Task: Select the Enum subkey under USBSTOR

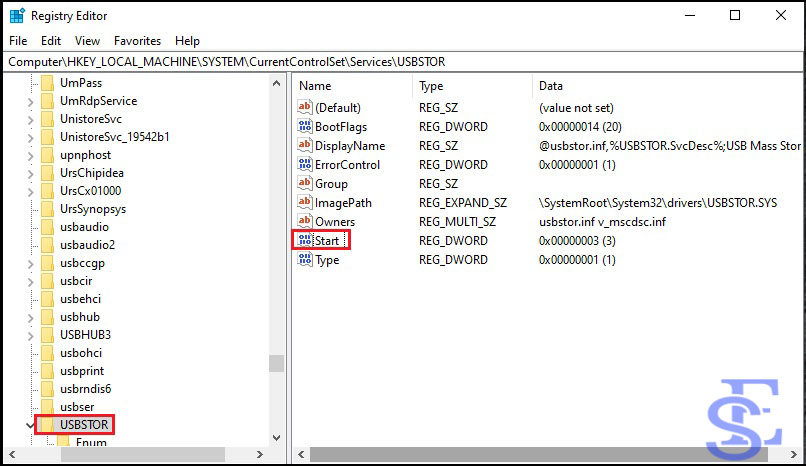Action: [91, 442]
